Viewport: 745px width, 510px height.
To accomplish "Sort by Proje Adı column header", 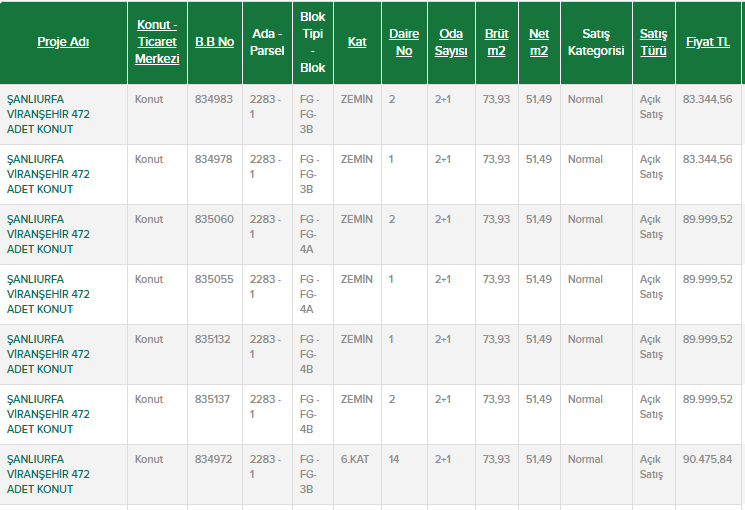I will pyautogui.click(x=63, y=42).
